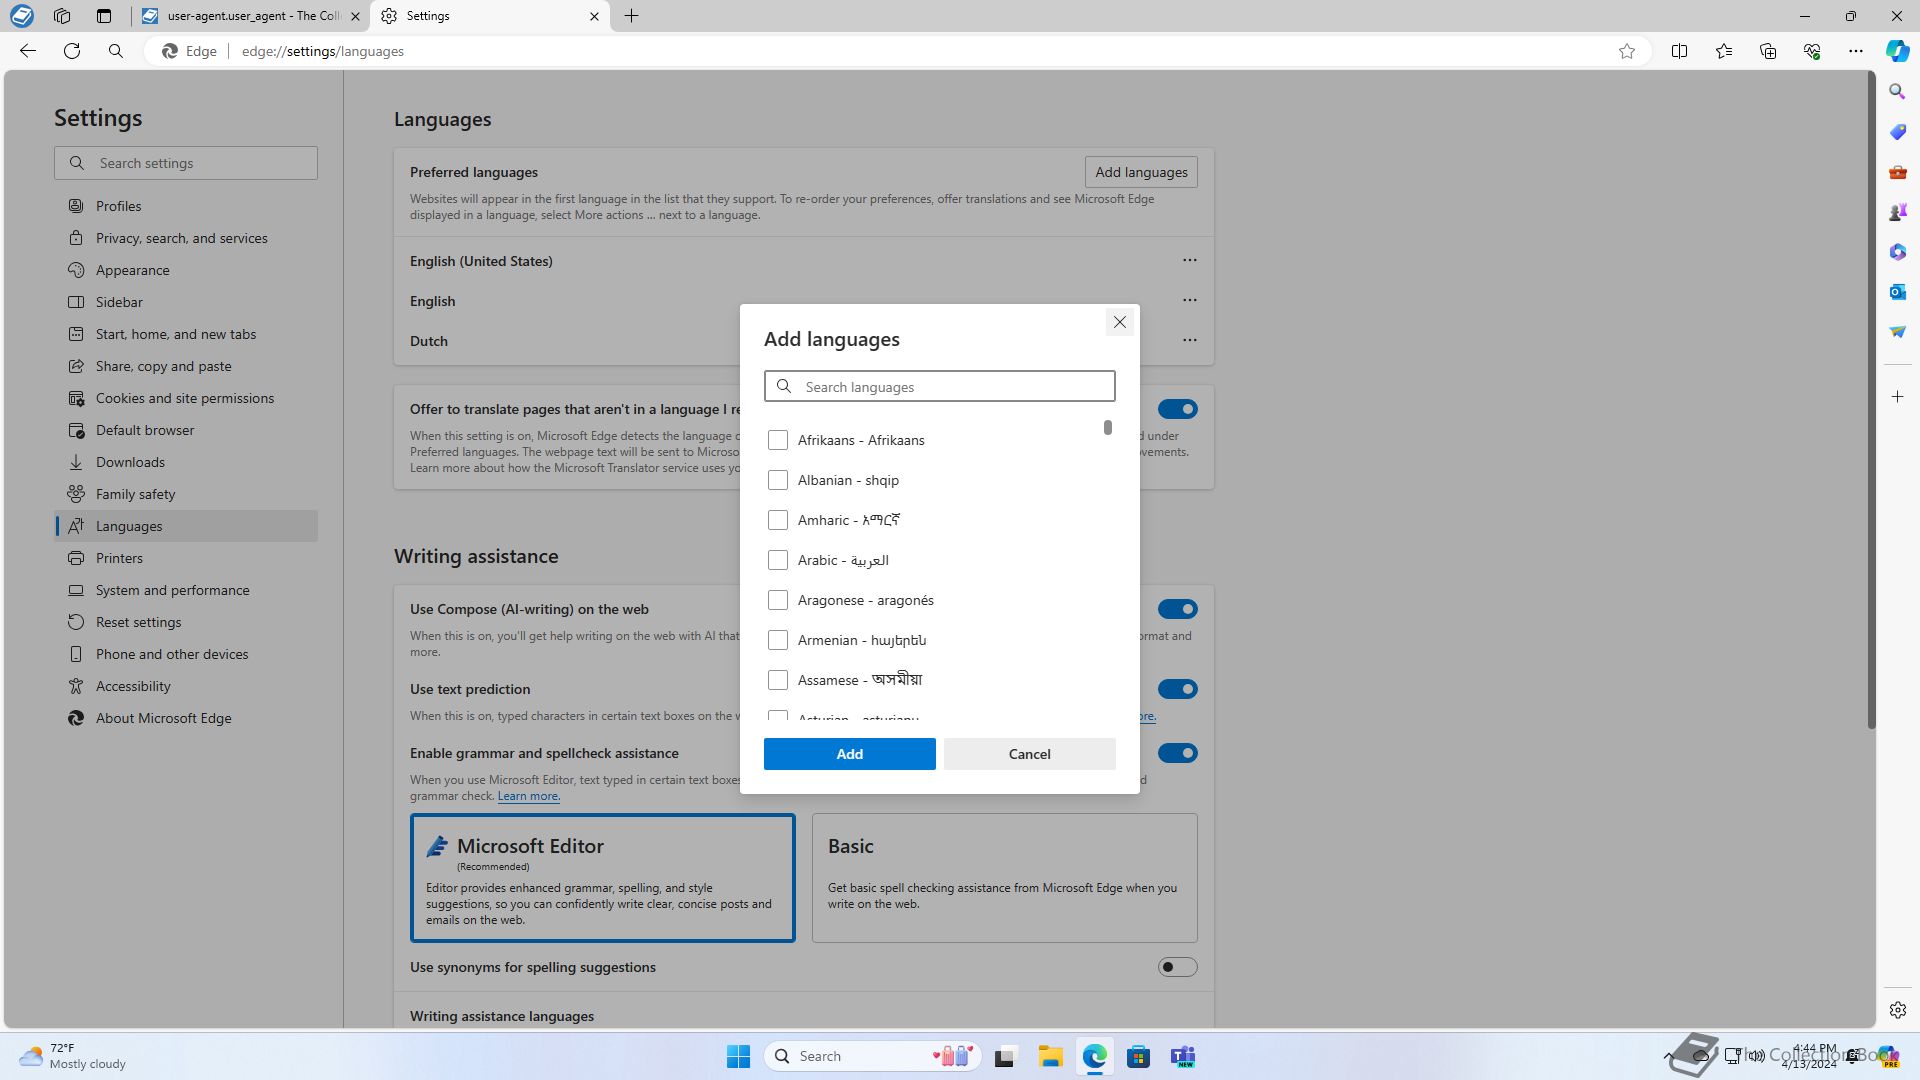The image size is (1920, 1080).
Task: Click the settings page vertical scrollbar
Action: pos(1870,400)
